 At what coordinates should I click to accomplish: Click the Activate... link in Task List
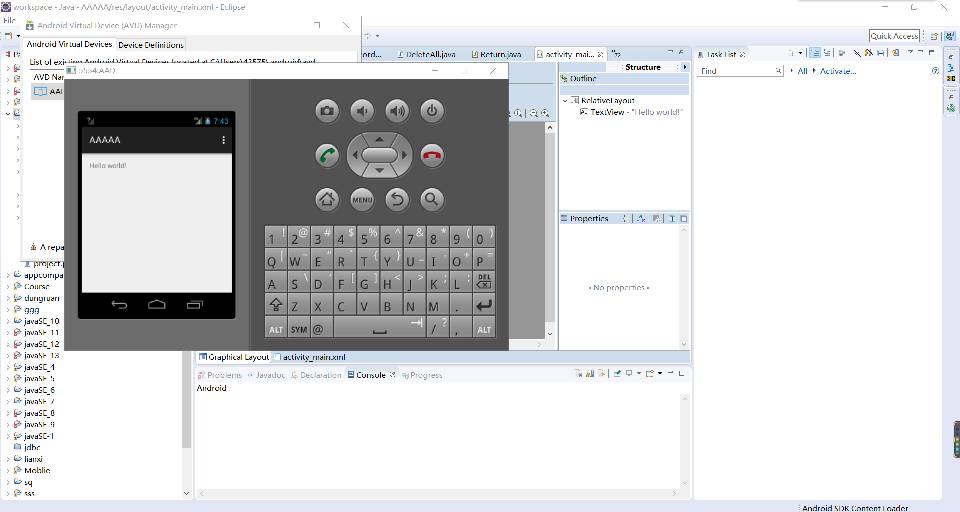click(x=837, y=71)
